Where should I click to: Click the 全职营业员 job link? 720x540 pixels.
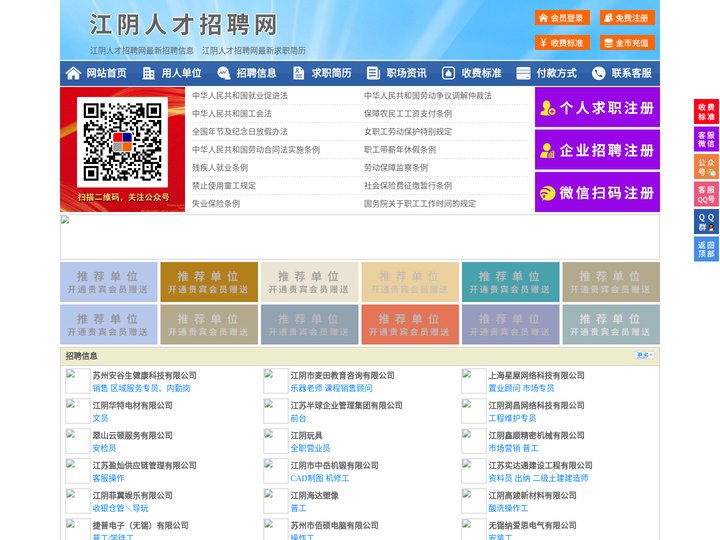[x=310, y=448]
